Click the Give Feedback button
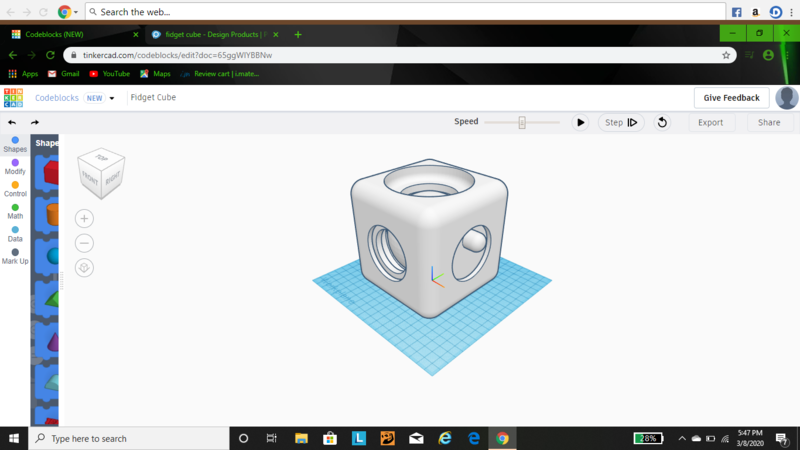The image size is (800, 450). (732, 98)
